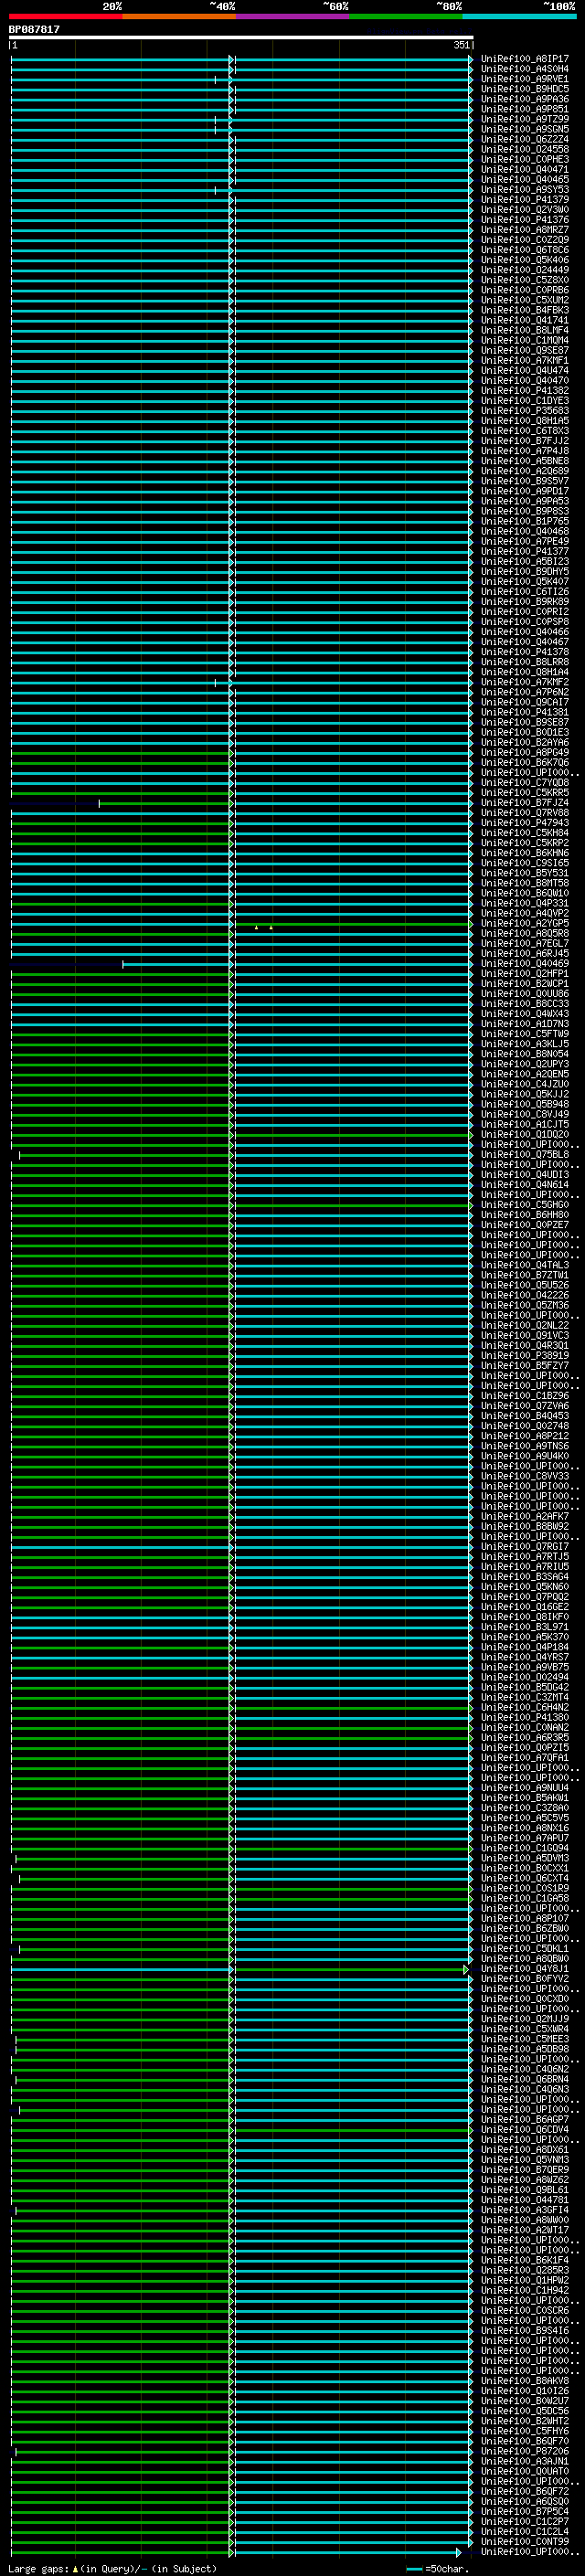Select UniRef100_B9SE87 hit label
Viewport: 585px width, 2576px height.
[x=524, y=722]
